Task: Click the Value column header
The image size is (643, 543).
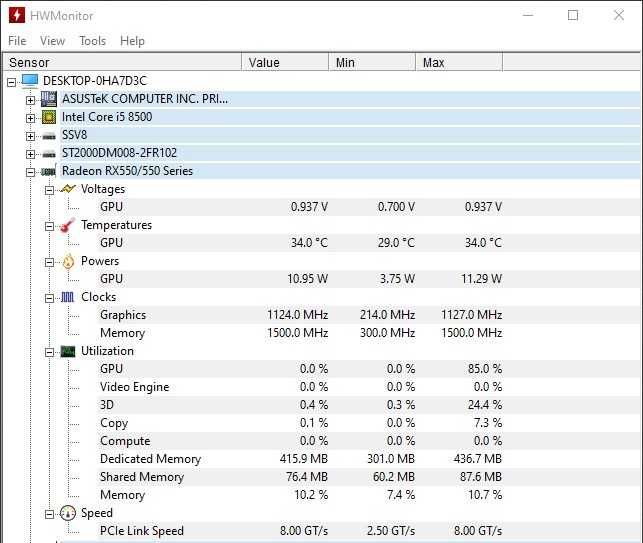Action: [x=285, y=62]
